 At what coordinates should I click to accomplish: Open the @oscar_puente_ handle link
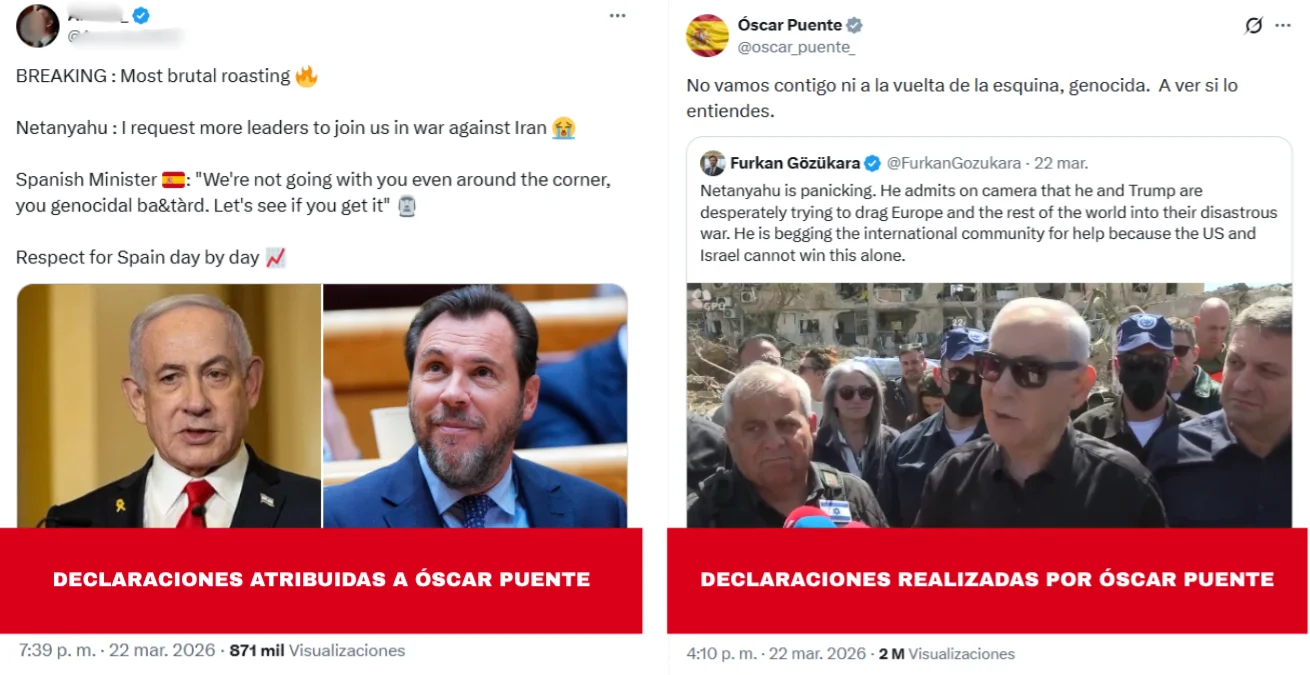[796, 47]
